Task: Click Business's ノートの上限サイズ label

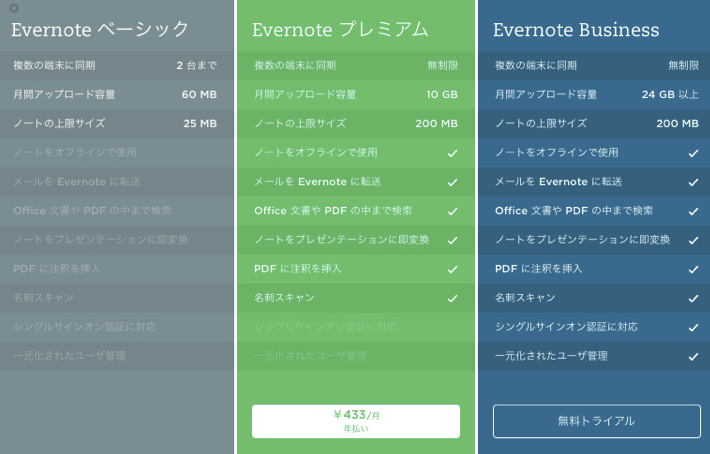Action: coord(541,124)
